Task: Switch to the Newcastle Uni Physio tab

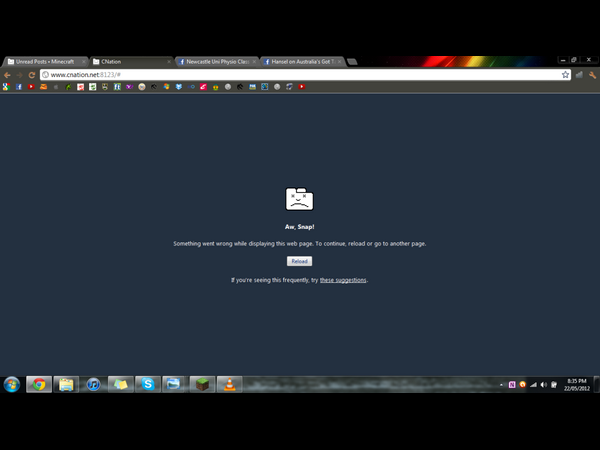Action: coord(217,62)
